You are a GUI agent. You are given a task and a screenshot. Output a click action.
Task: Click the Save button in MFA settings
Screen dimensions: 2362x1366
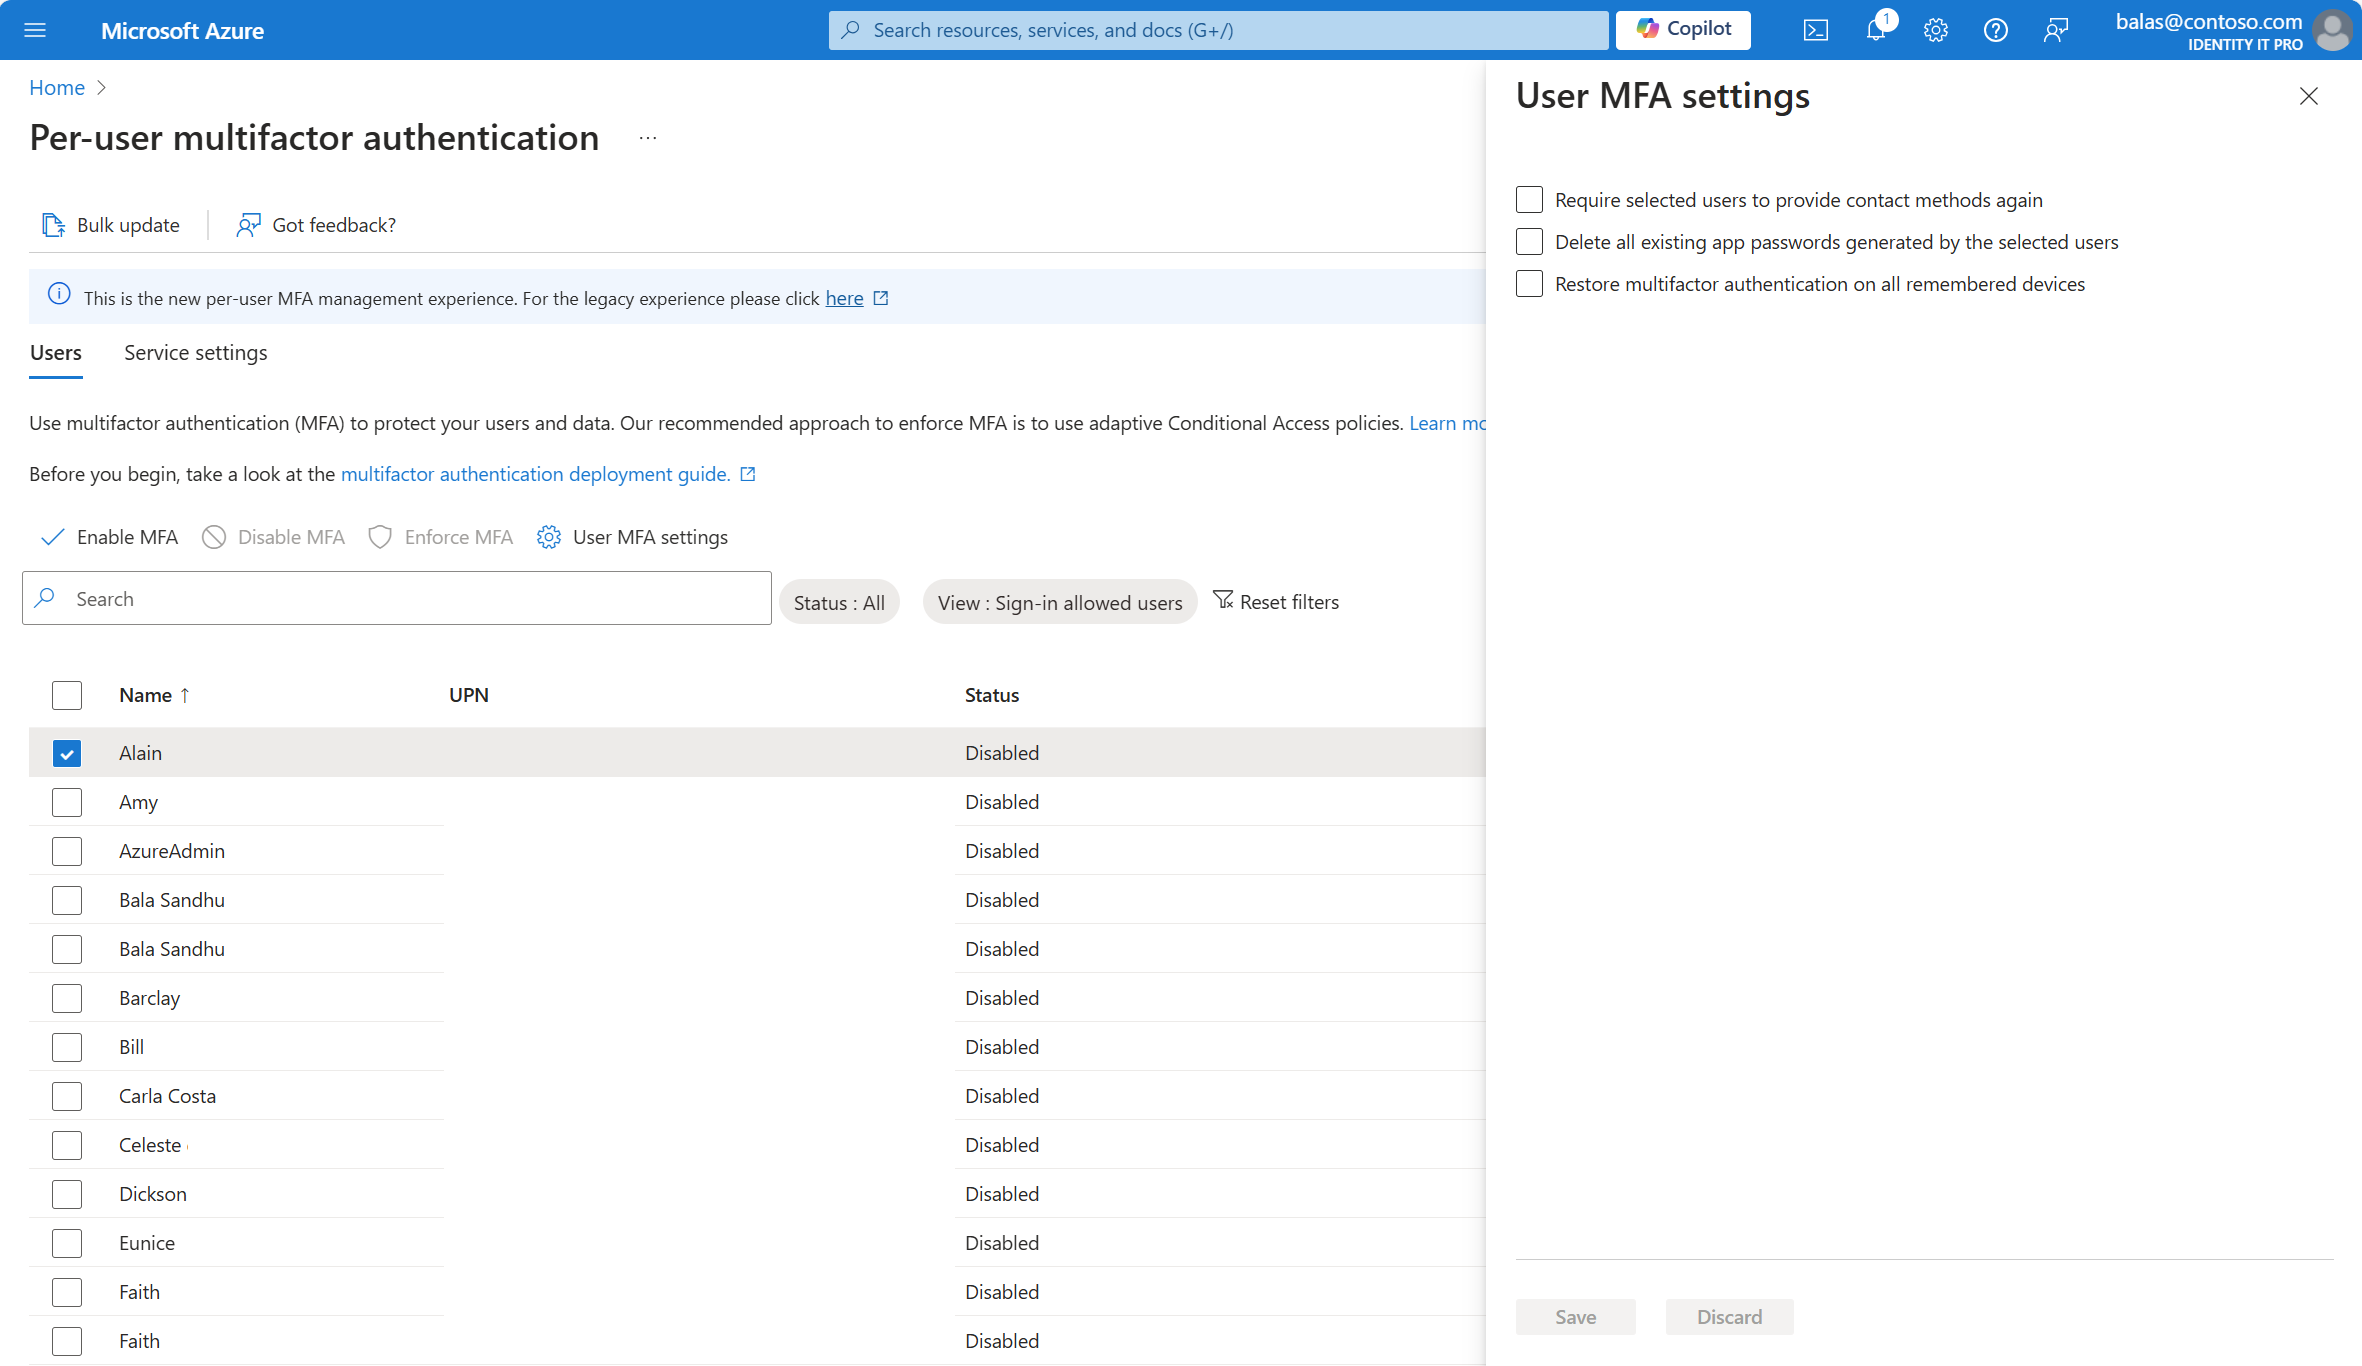tap(1575, 1317)
